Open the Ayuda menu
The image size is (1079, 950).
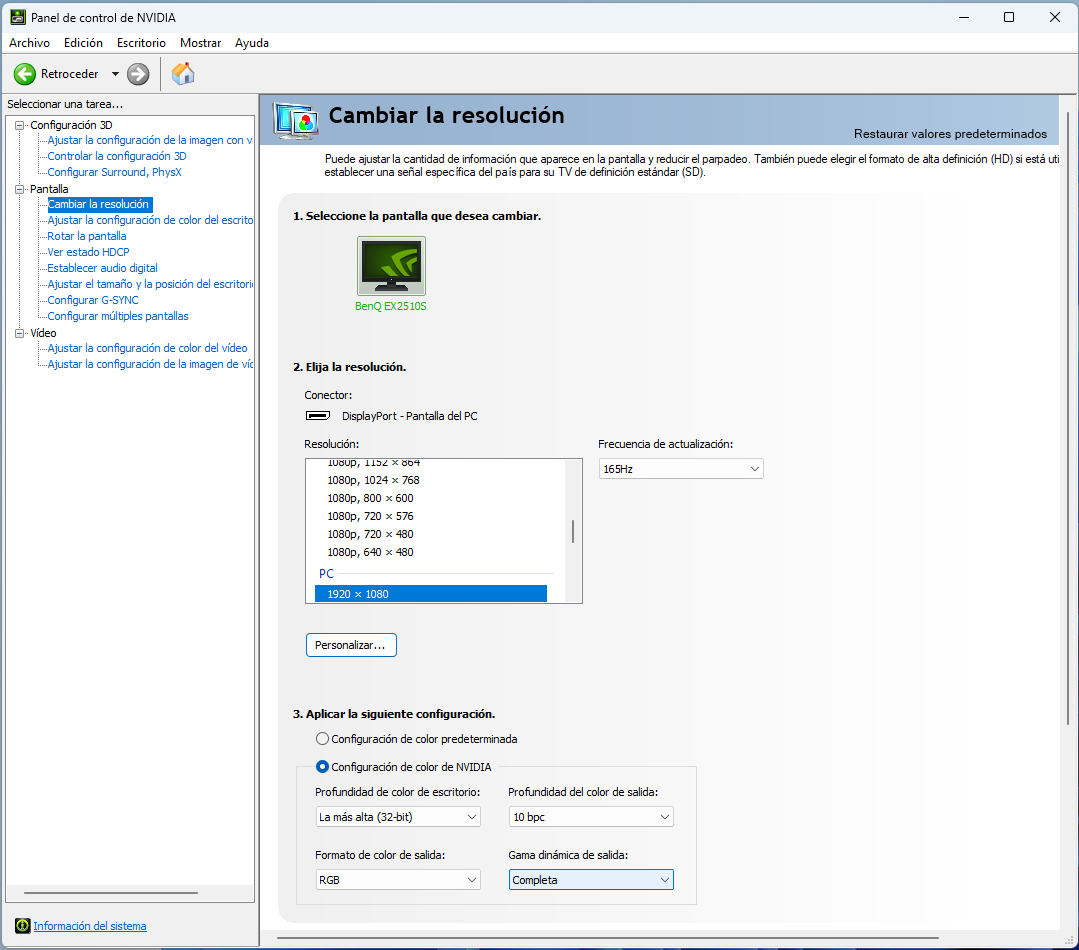pos(252,43)
